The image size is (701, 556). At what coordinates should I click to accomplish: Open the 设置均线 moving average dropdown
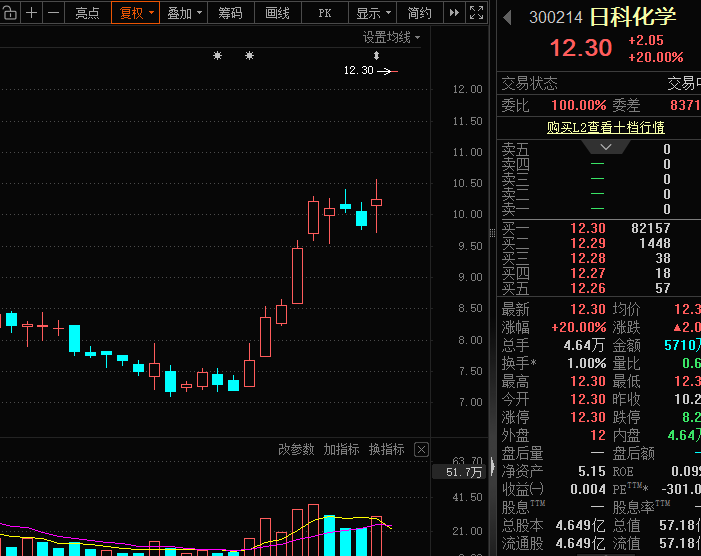391,38
